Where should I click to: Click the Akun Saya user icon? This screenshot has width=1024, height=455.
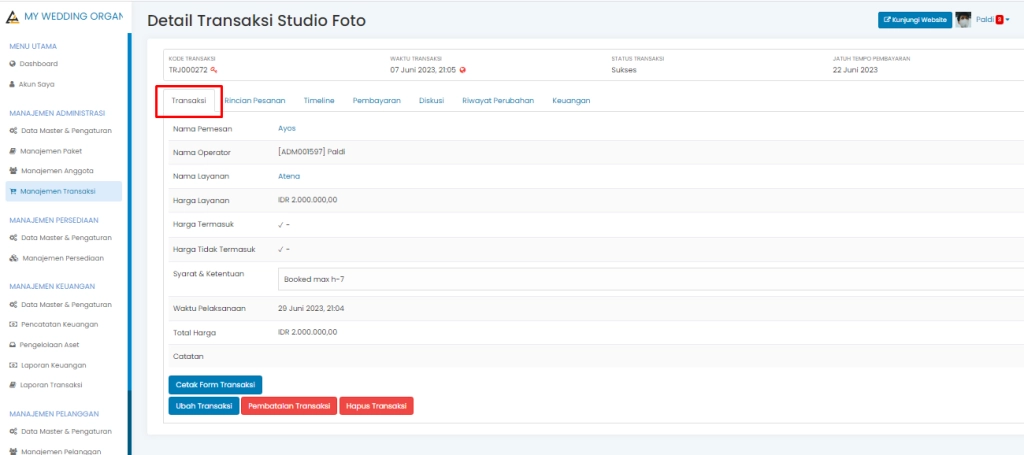(12, 84)
